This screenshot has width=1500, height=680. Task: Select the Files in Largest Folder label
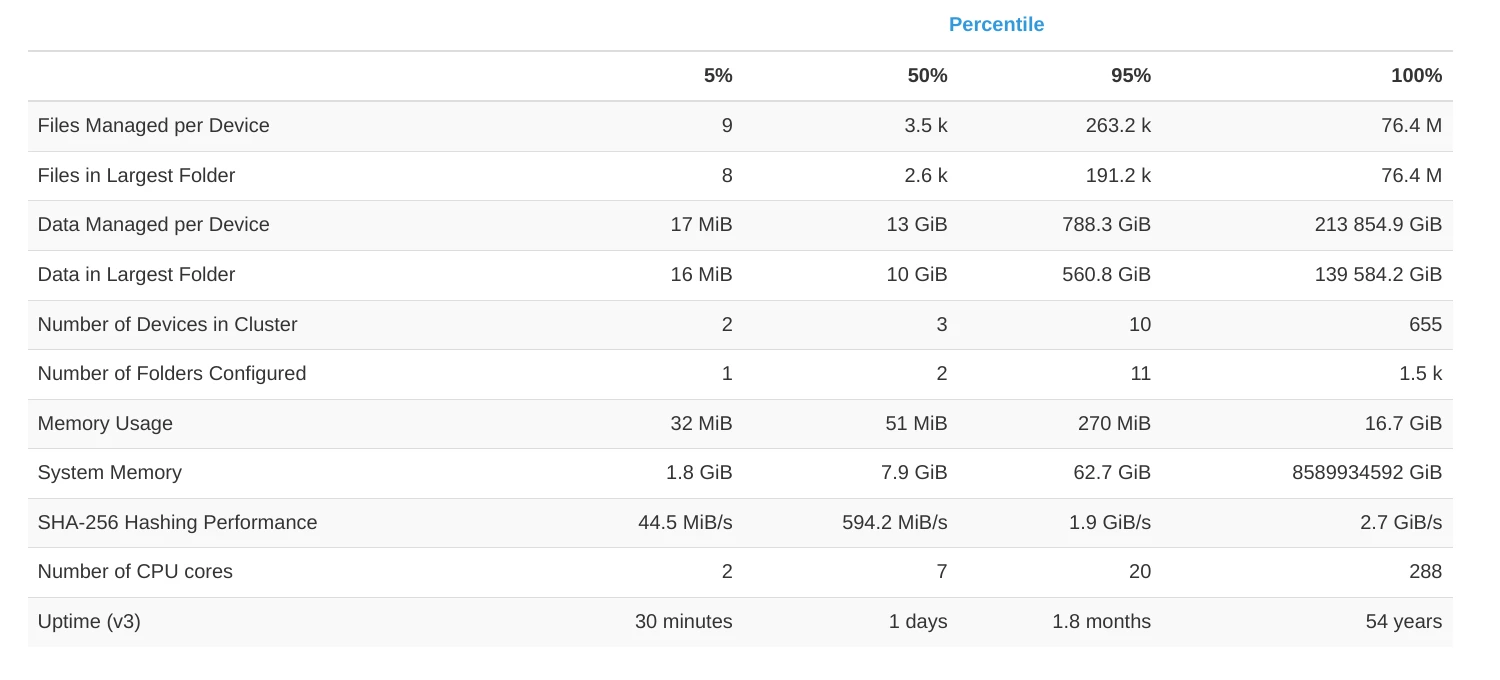point(136,176)
